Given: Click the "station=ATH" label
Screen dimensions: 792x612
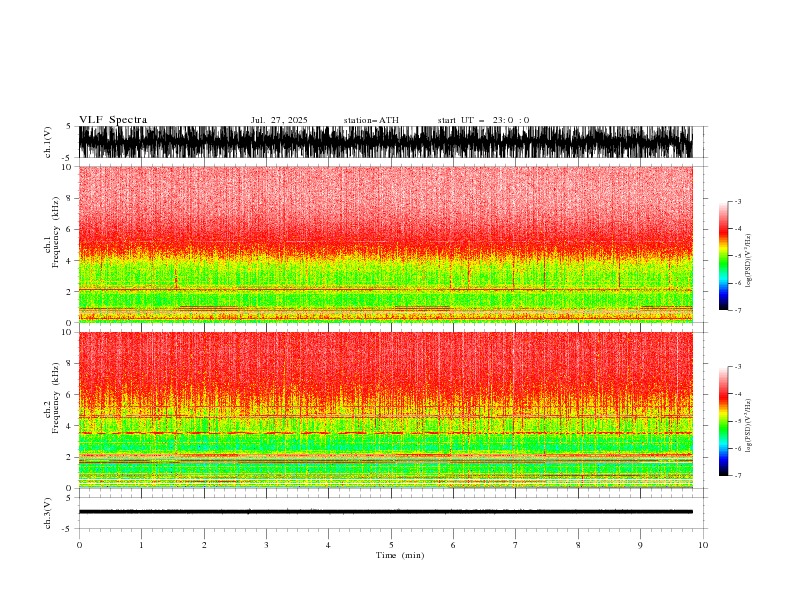Looking at the screenshot, I should [371, 120].
